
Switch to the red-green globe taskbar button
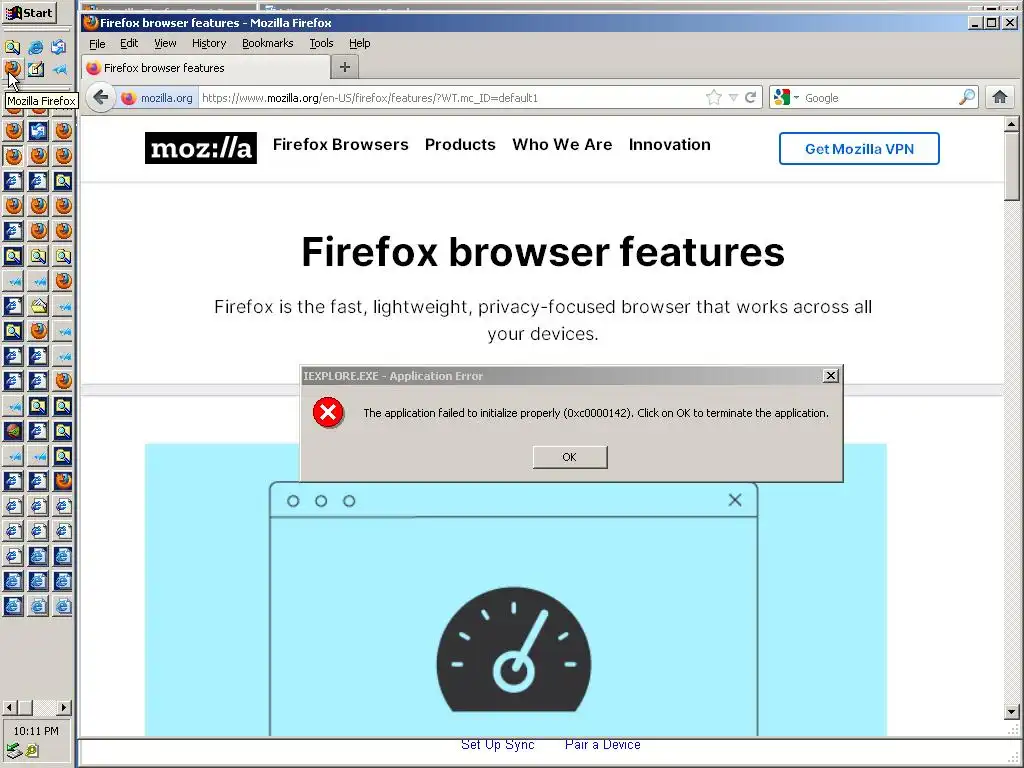click(x=13, y=430)
